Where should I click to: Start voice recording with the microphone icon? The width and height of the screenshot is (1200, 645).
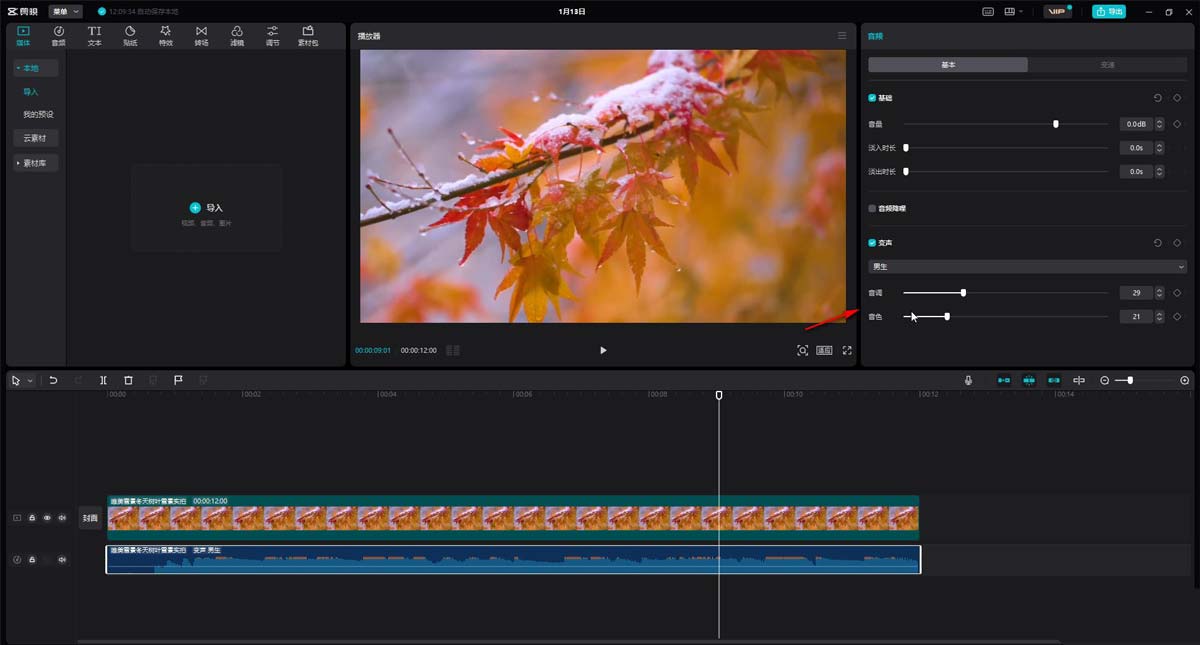[968, 380]
